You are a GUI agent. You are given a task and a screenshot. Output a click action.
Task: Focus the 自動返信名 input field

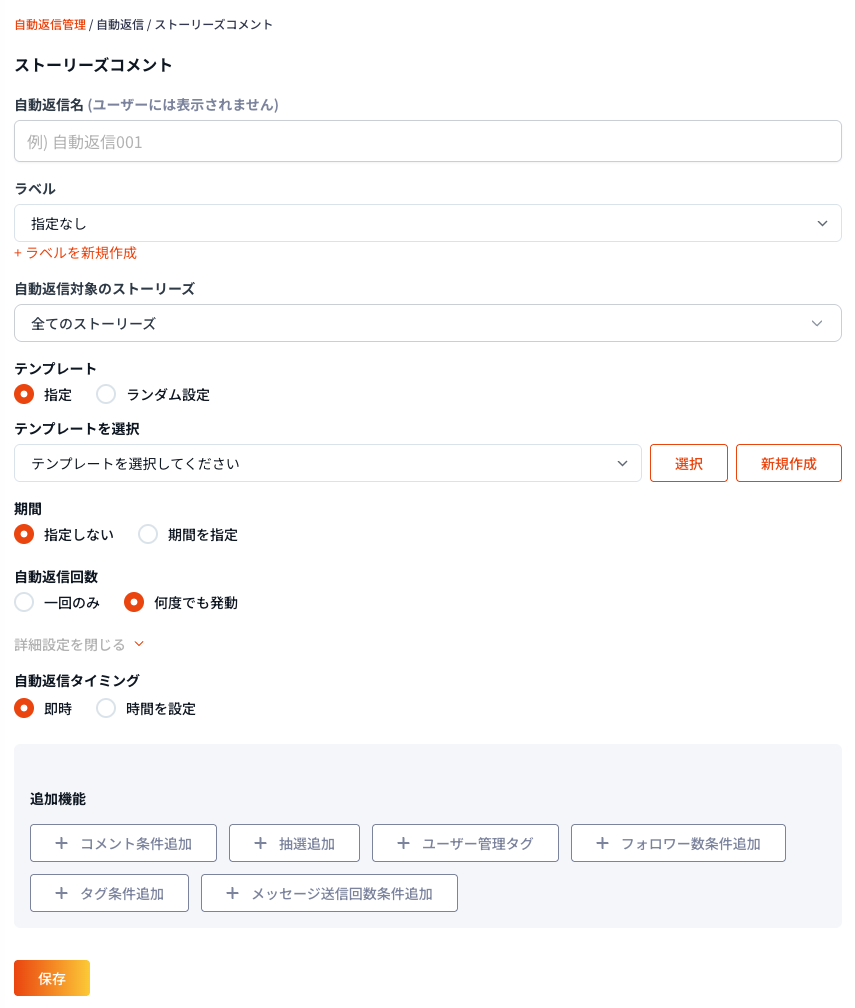click(x=427, y=141)
